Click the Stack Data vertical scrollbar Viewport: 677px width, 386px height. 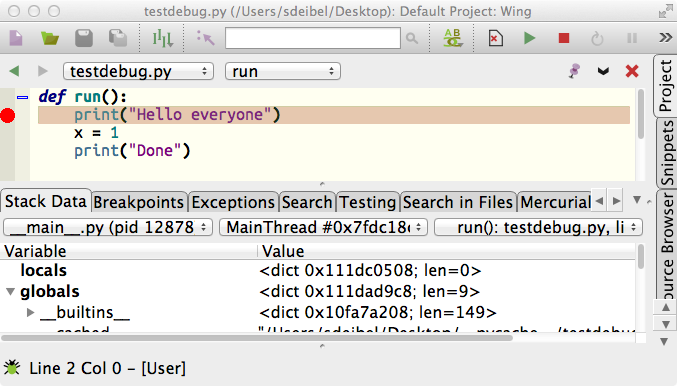641,256
